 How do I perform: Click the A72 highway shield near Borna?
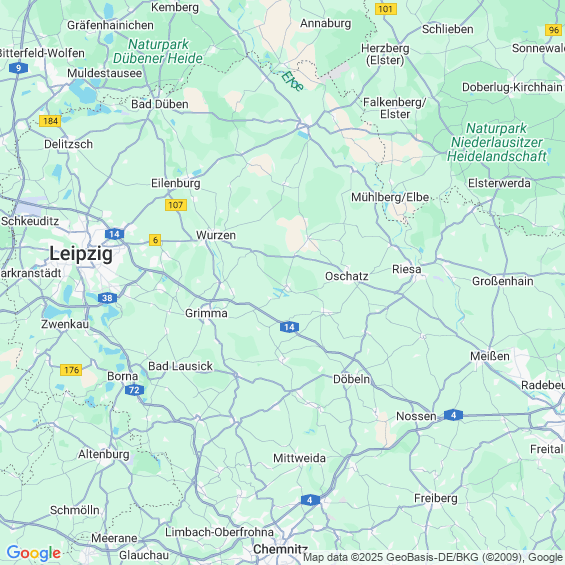click(x=134, y=390)
